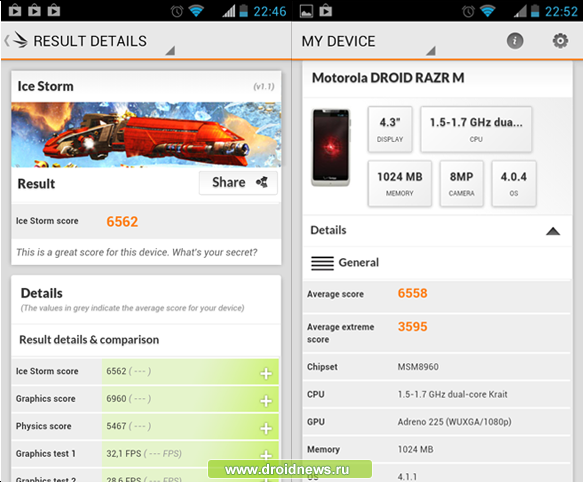This screenshot has width=583, height=482.
Task: Tap the picture notification icon in right status bar
Action: click(306, 11)
